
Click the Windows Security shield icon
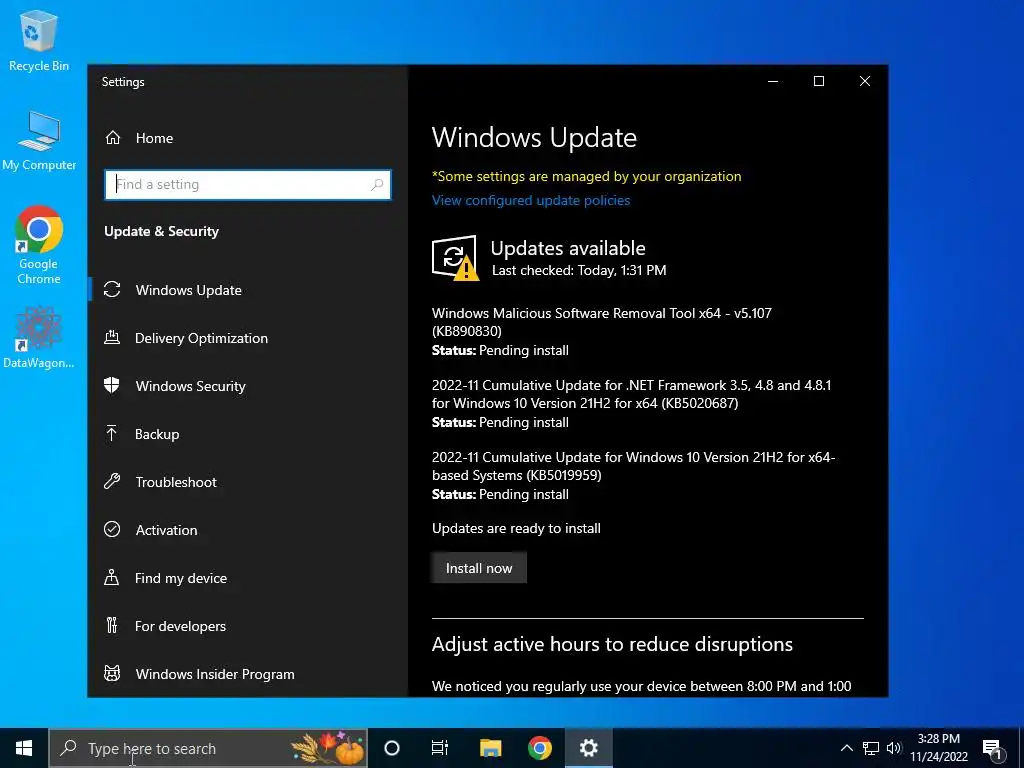pos(112,385)
